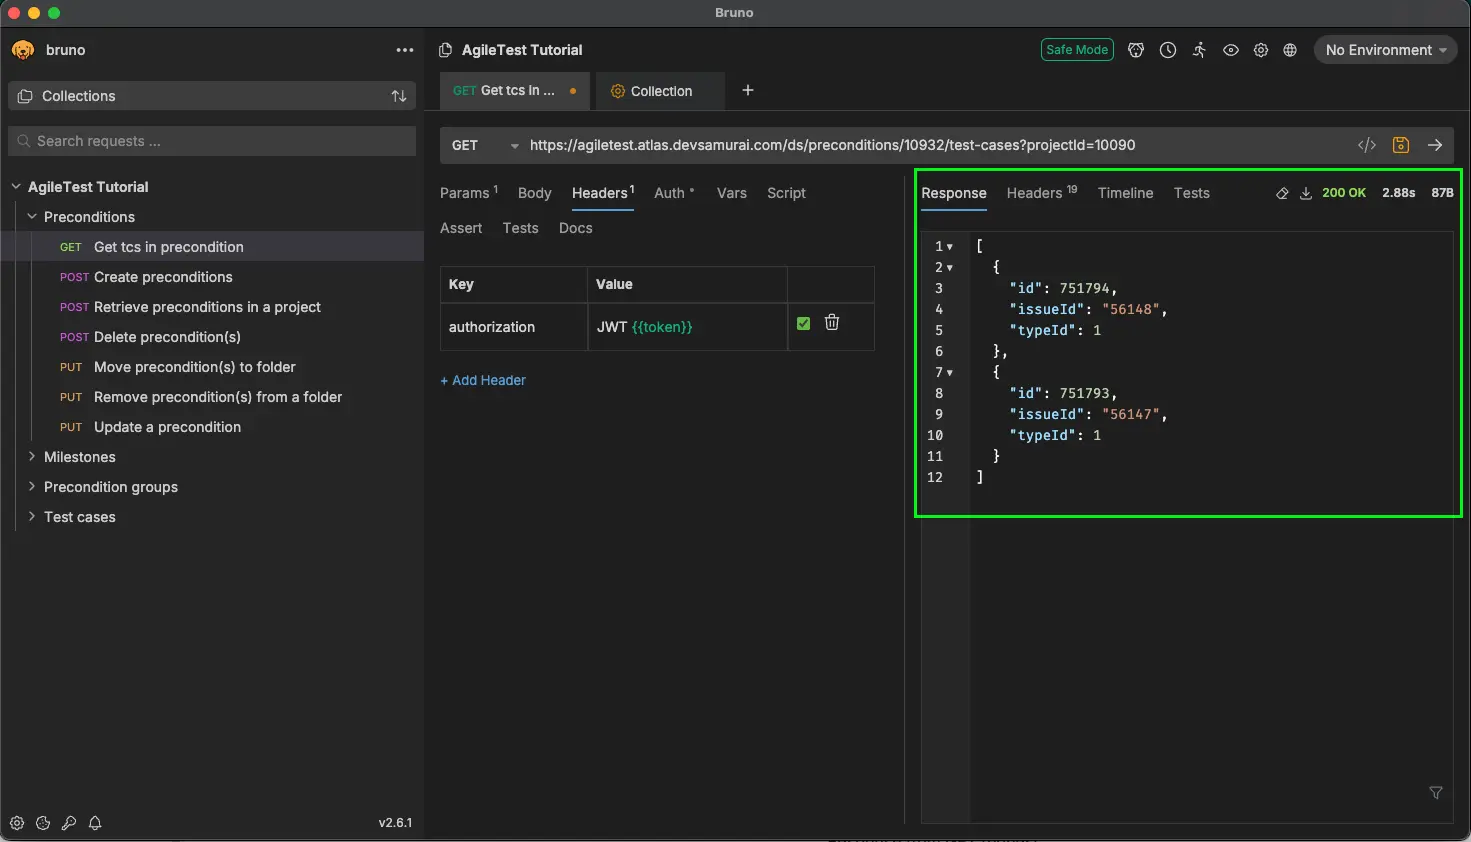
Task: Uncheck the authorization header checkbox
Action: (803, 323)
